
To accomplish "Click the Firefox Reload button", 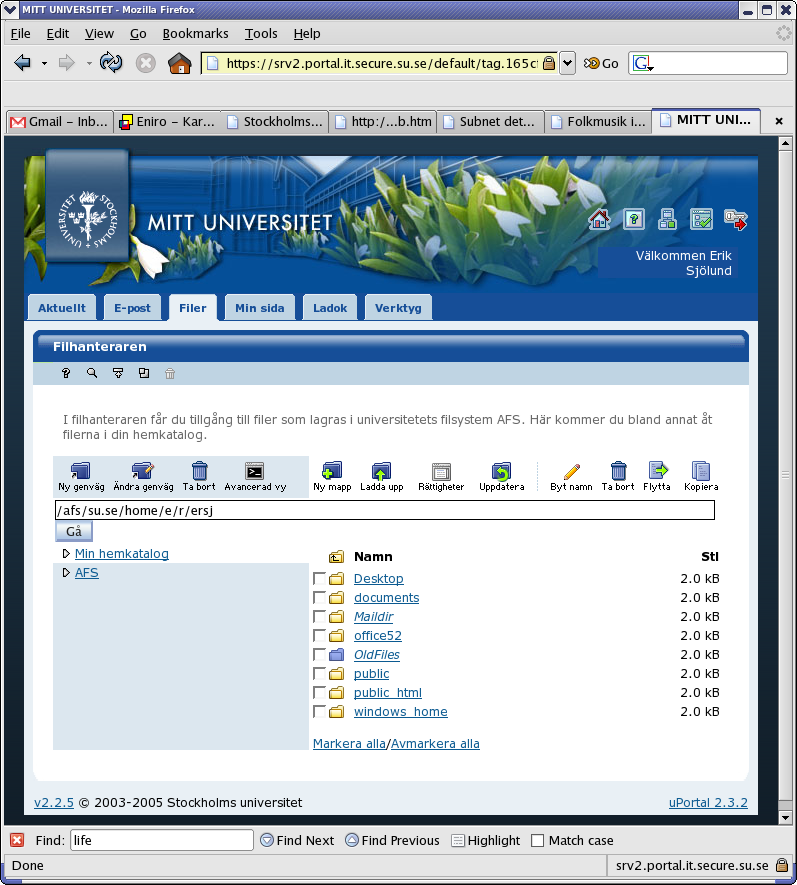I will (x=111, y=62).
